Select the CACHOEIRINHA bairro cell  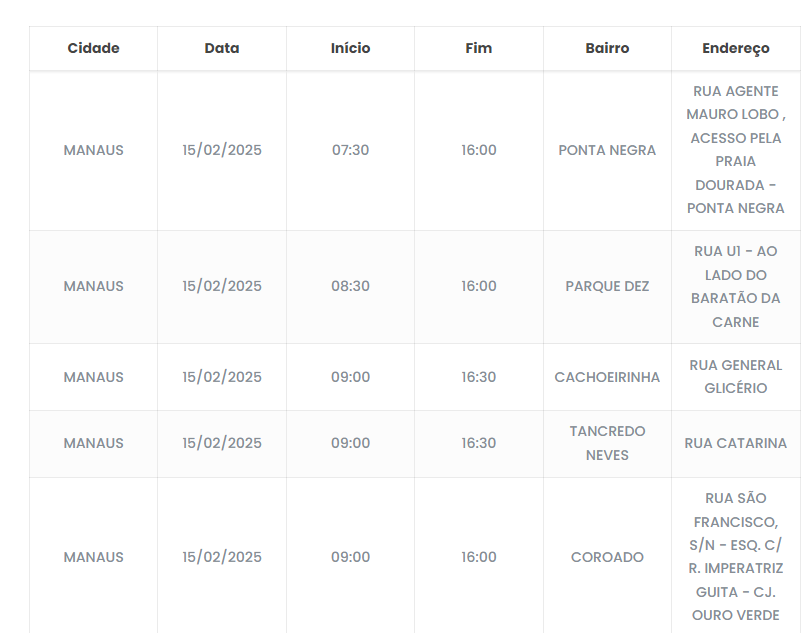pos(607,377)
